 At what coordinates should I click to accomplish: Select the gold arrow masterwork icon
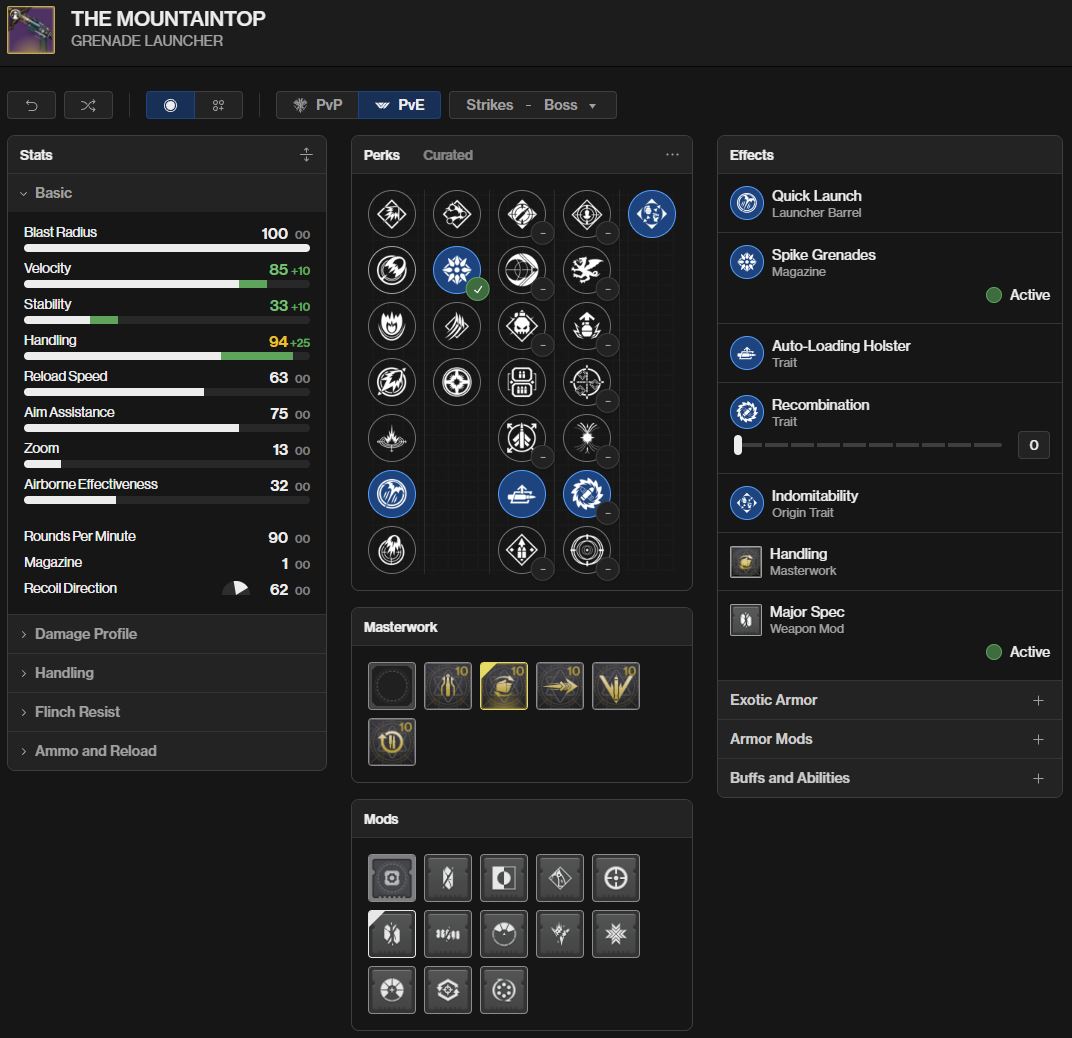coord(560,686)
